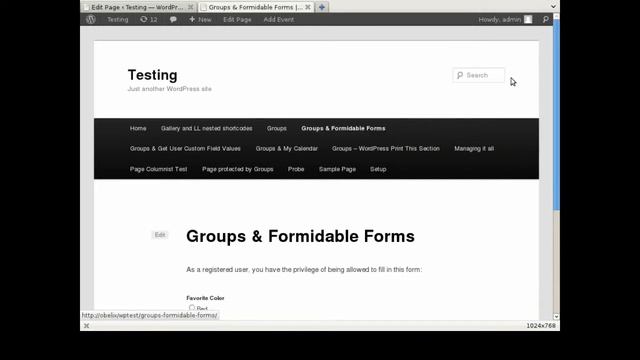Open Page protected by Groups link
This screenshot has height=360, width=640.
238,169
